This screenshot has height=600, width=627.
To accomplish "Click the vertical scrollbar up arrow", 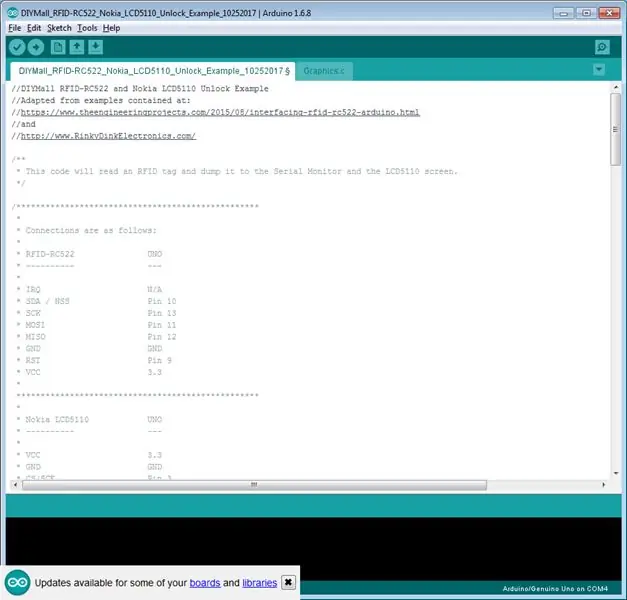I will coord(616,87).
